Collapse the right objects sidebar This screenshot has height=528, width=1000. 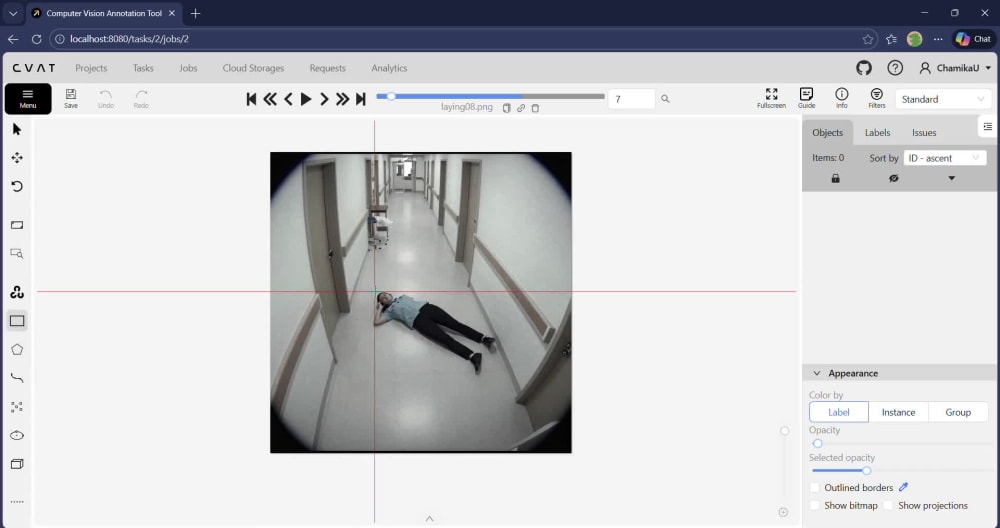click(987, 127)
